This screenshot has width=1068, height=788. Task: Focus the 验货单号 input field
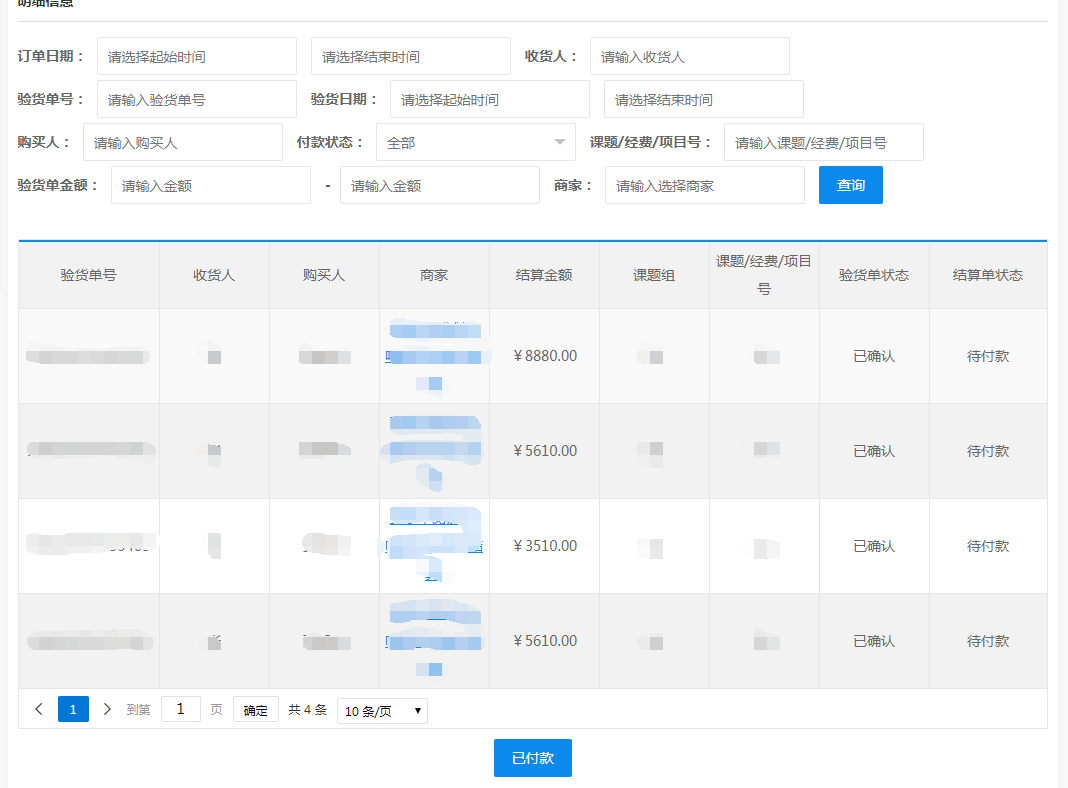pyautogui.click(x=196, y=99)
